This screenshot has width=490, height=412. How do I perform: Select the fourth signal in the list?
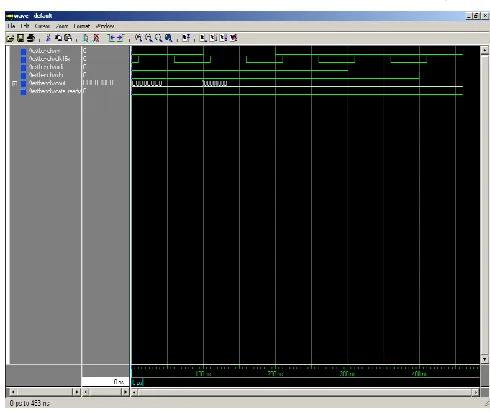pyautogui.click(x=46, y=75)
